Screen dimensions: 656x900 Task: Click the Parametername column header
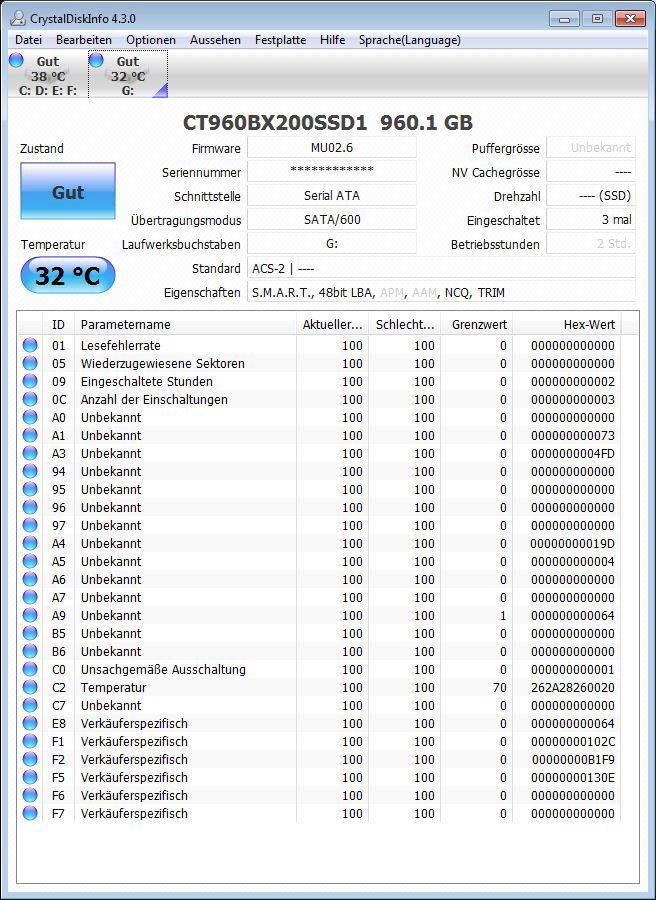185,324
